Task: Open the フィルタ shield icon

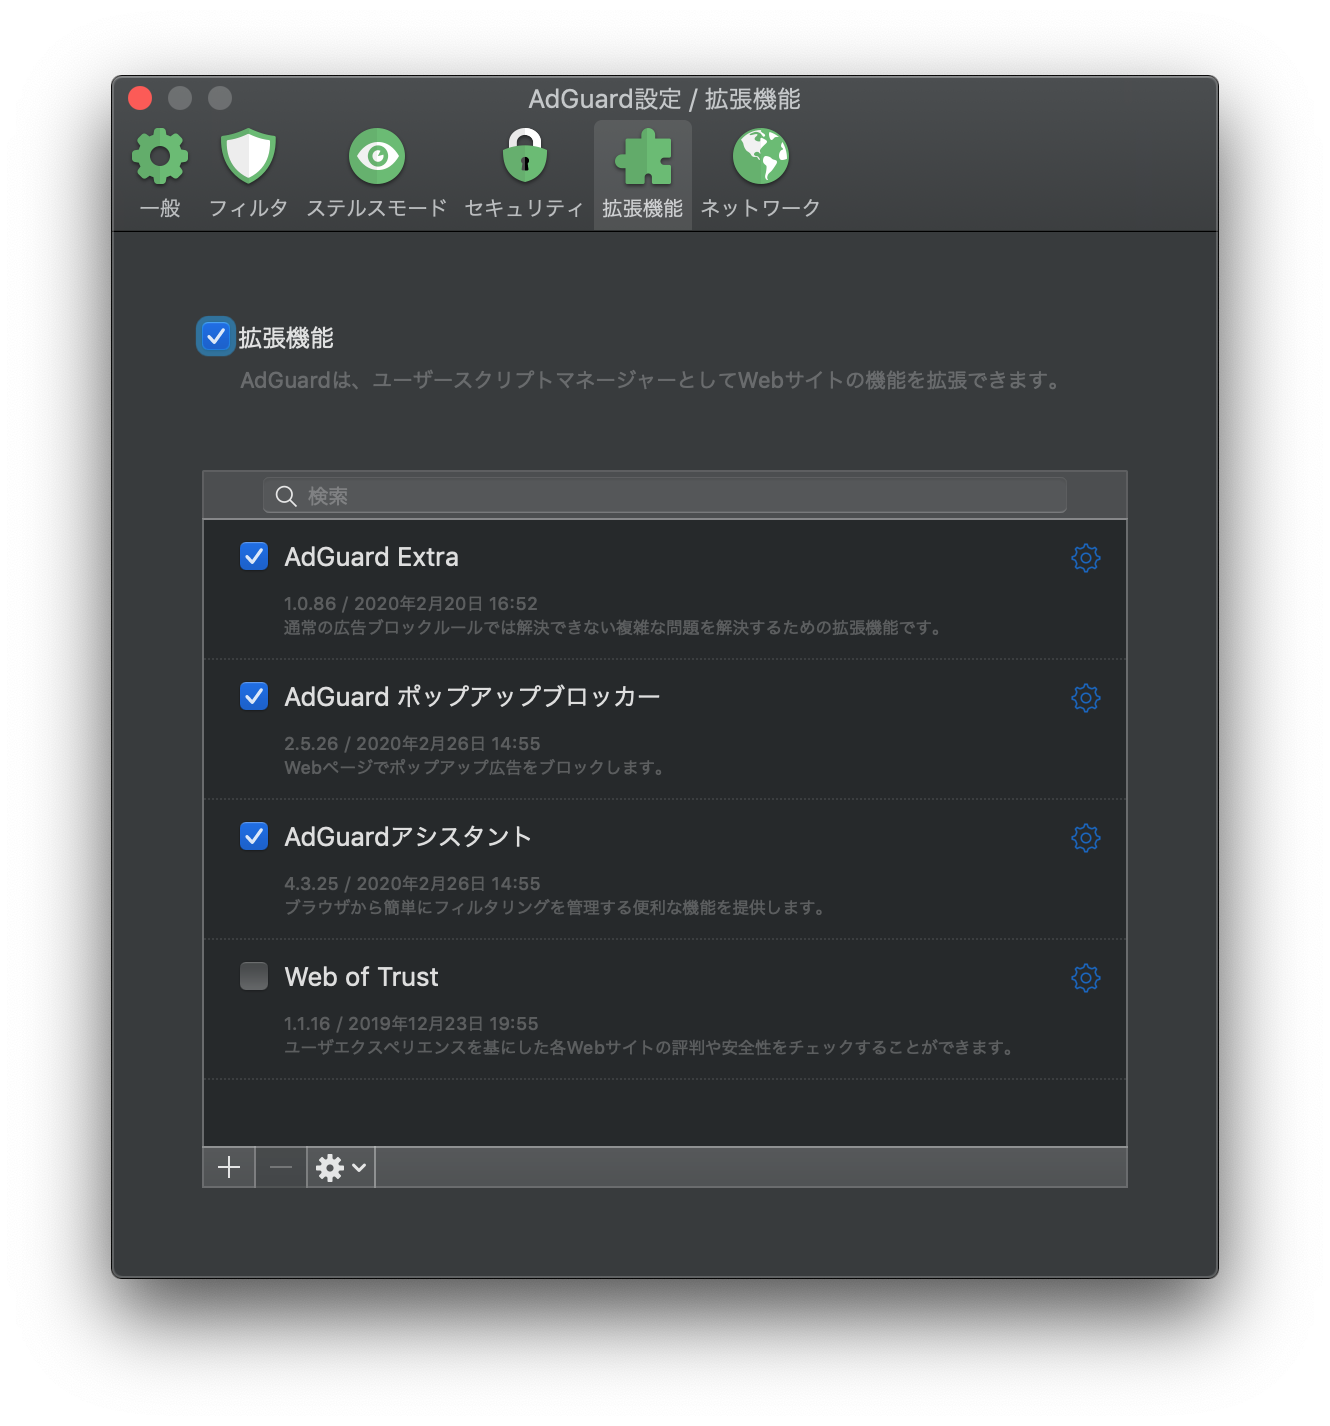Action: click(248, 156)
